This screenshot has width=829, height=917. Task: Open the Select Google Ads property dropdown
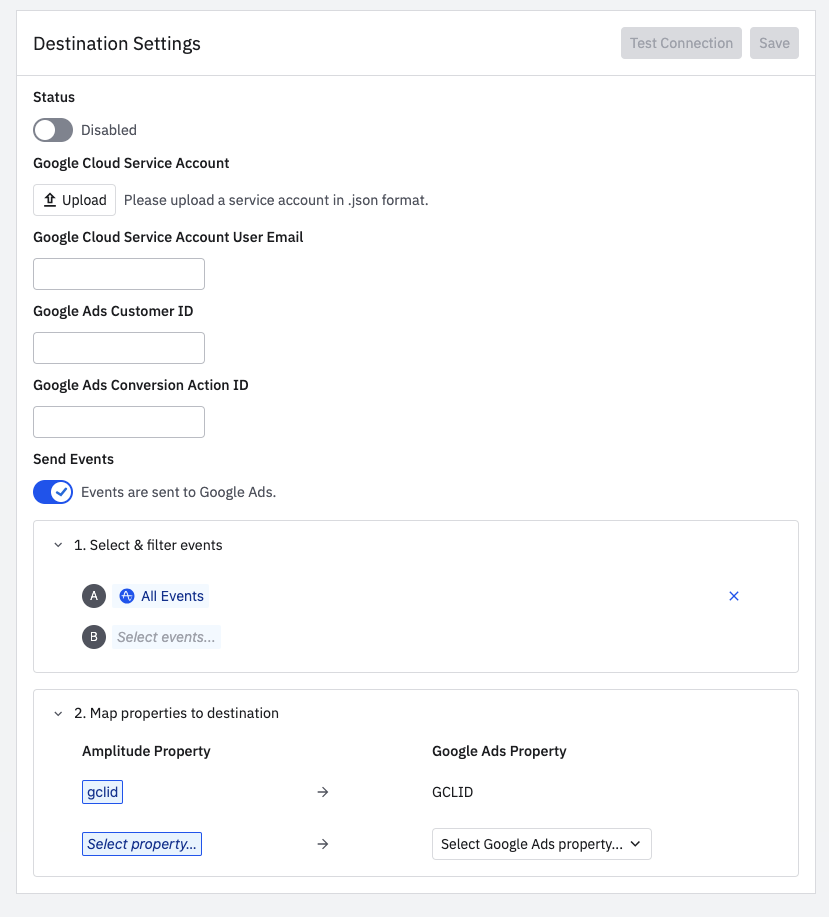tap(541, 844)
